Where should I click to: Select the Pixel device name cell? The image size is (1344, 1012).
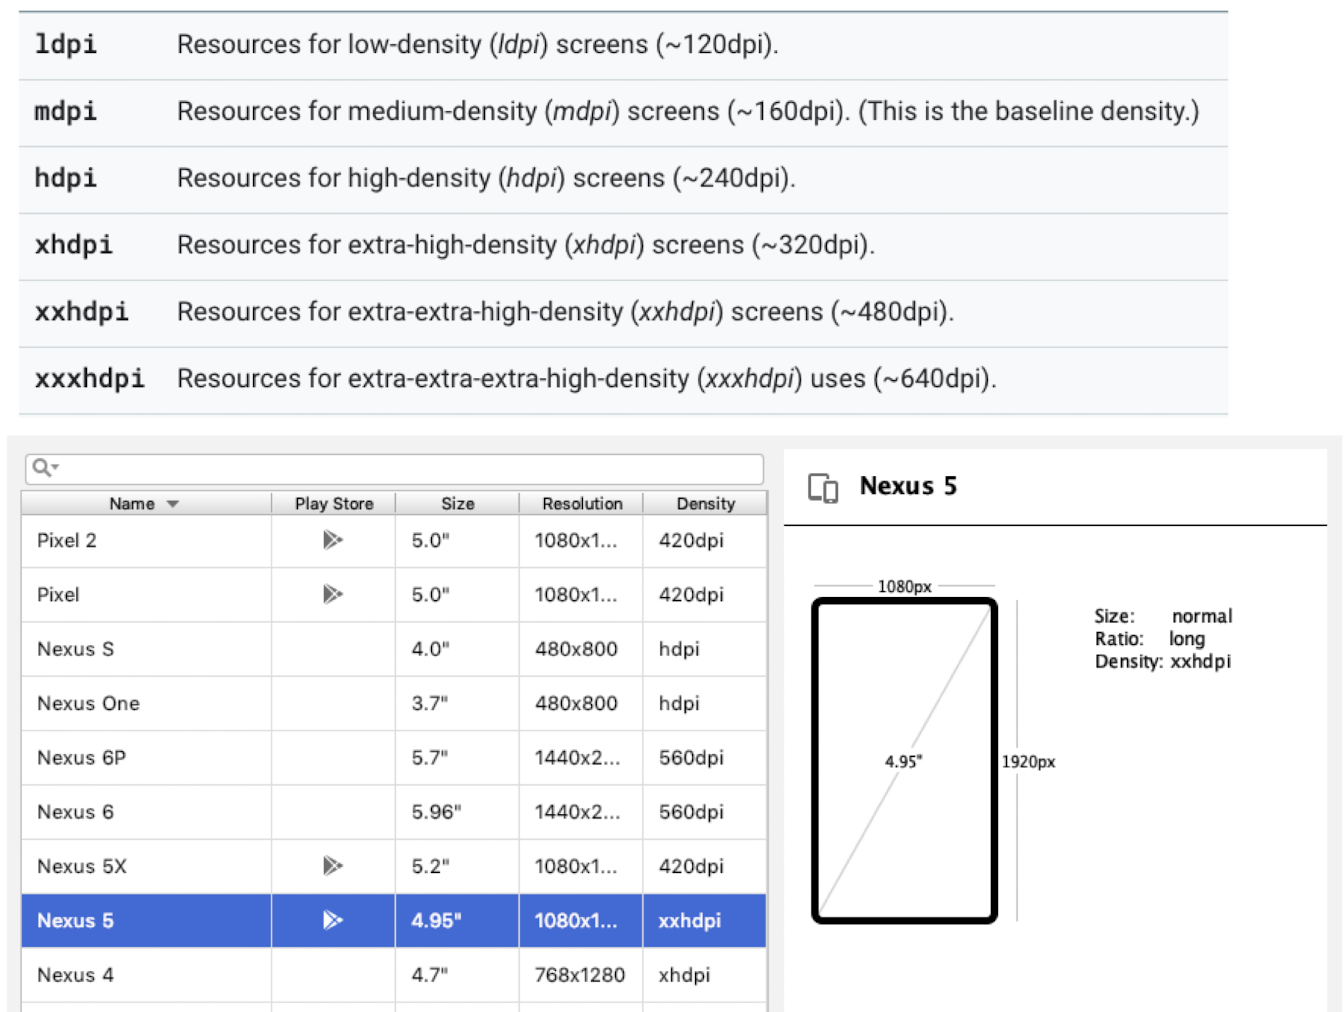(146, 595)
